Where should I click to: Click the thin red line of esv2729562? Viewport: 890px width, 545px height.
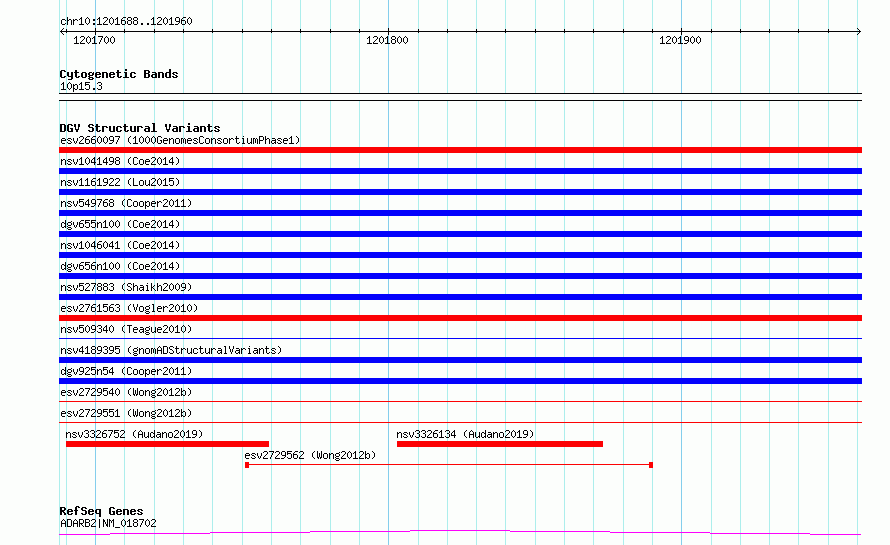(449, 465)
